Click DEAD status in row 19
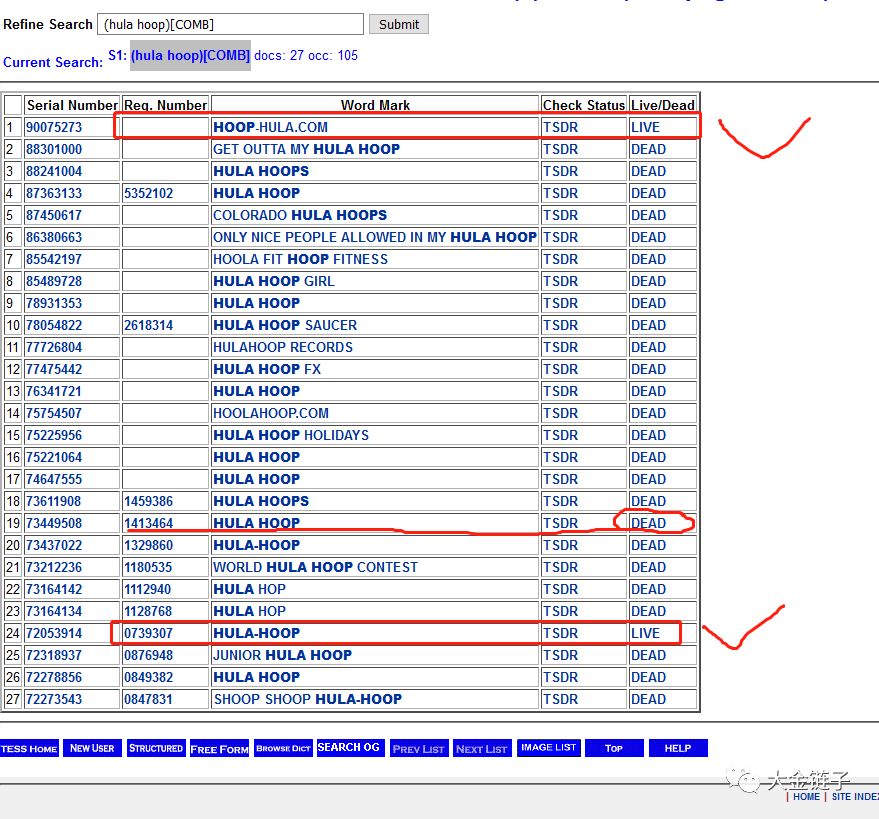The width and height of the screenshot is (879, 819). click(x=649, y=523)
